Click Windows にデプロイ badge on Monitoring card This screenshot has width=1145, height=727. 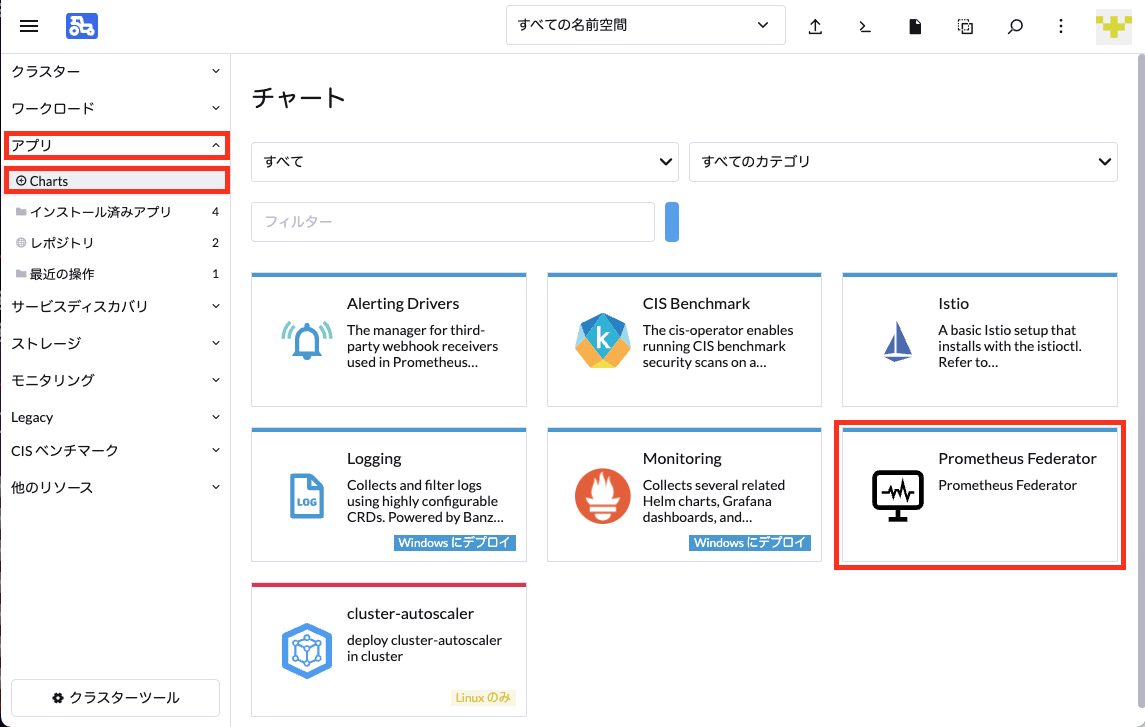click(750, 542)
